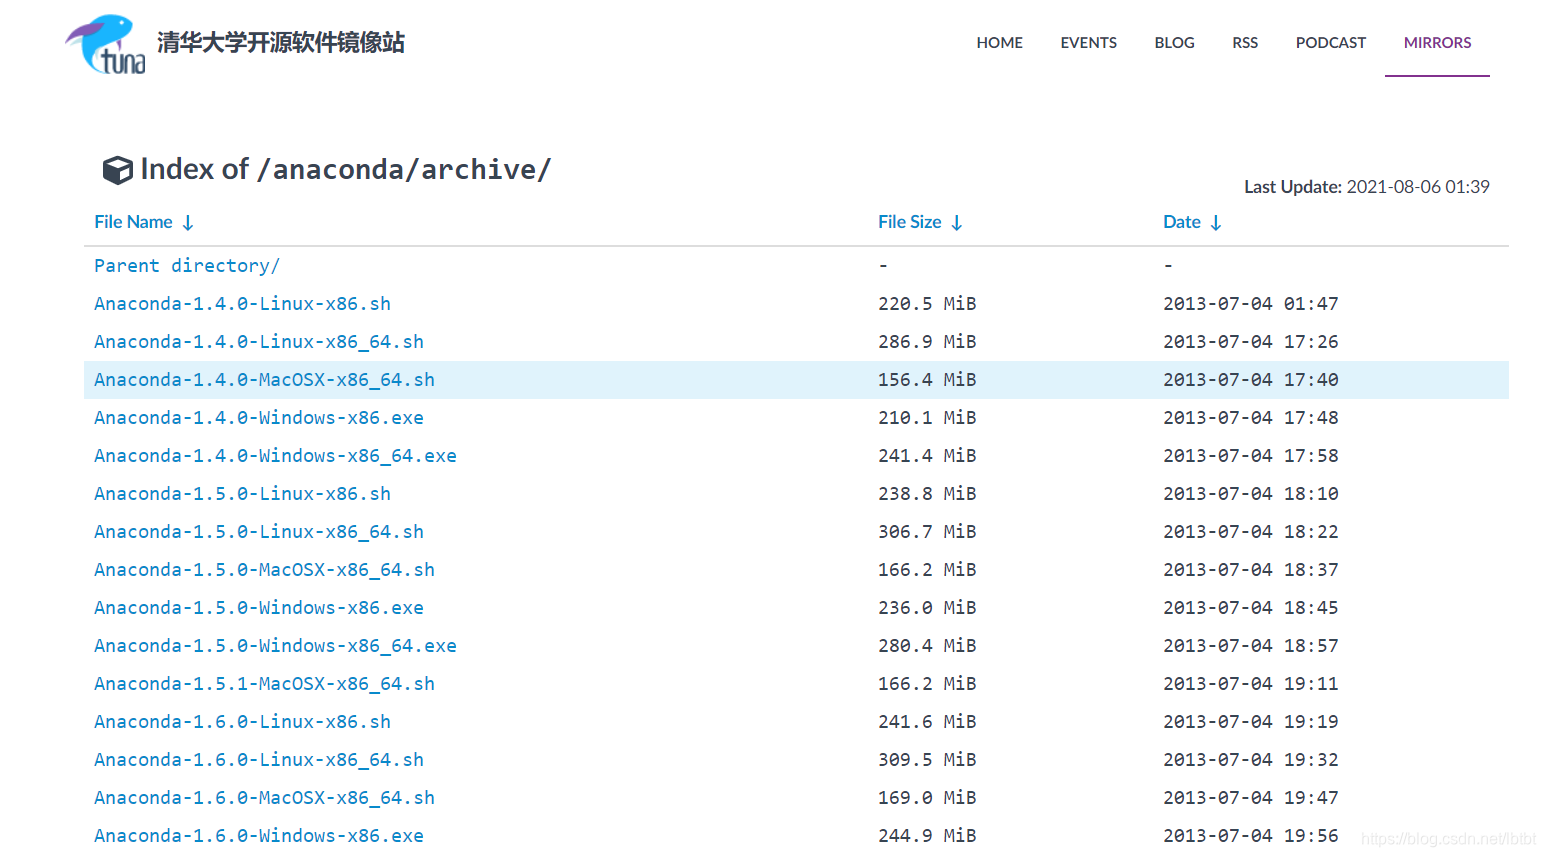This screenshot has height=857, width=1546.
Task: Download Anaconda-1.5.0-Windows-x86_64.exe
Action: 275,646
